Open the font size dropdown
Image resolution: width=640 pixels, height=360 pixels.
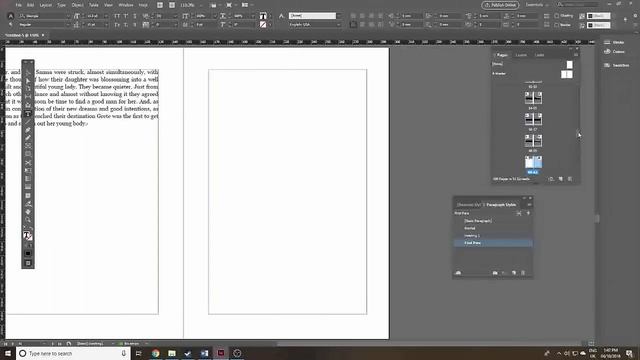[106, 16]
